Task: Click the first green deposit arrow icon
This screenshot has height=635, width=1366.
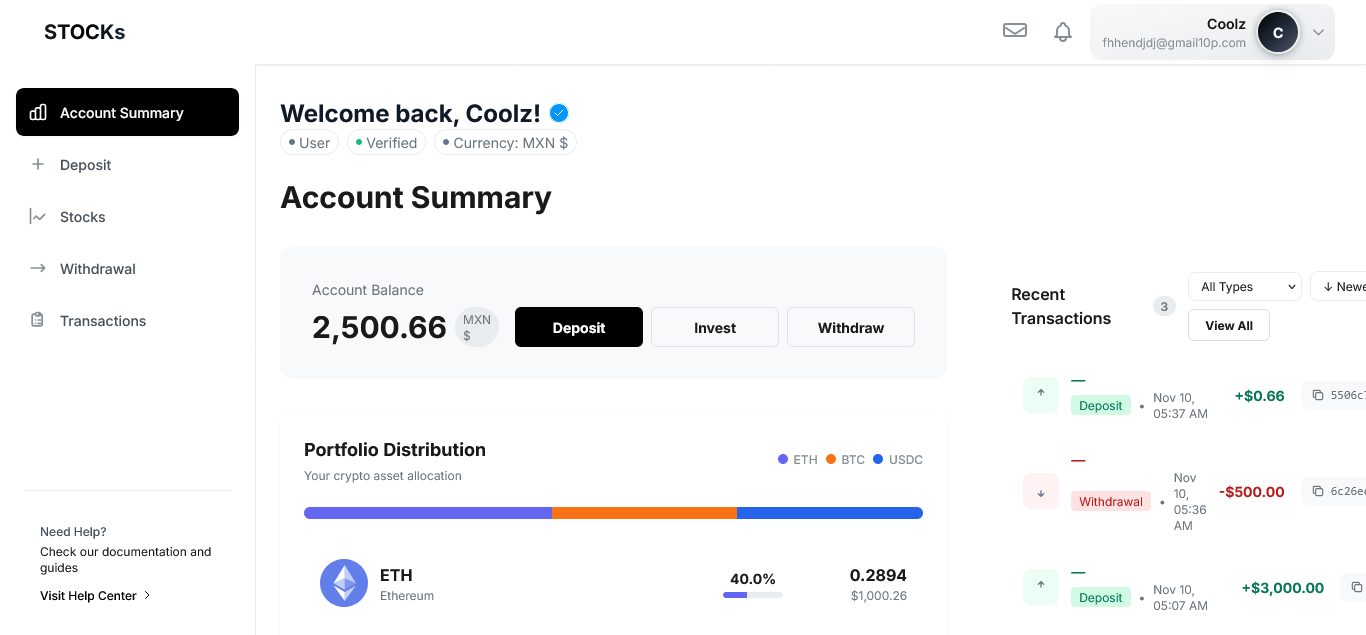Action: [x=1041, y=394]
